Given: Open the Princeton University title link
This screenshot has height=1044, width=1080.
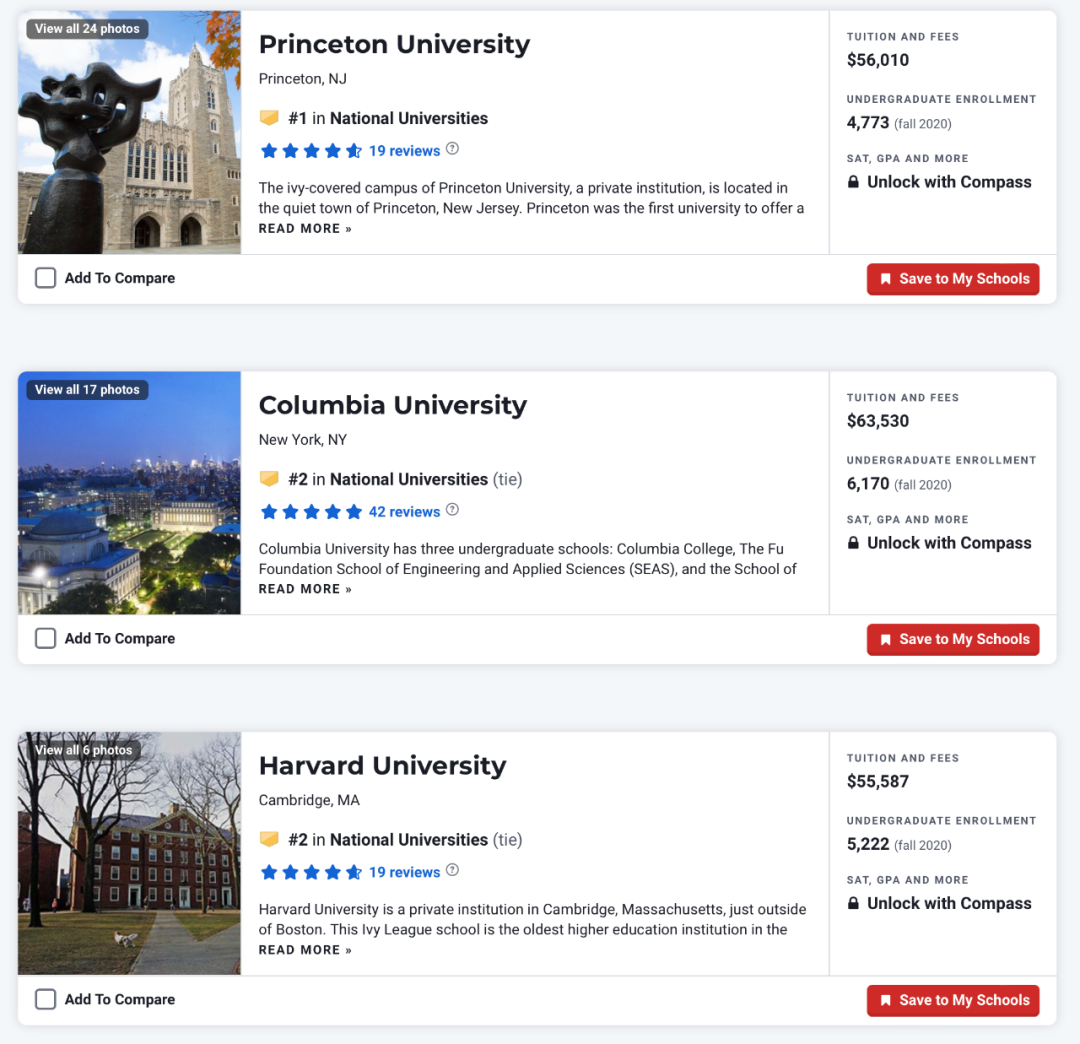Looking at the screenshot, I should click(394, 44).
